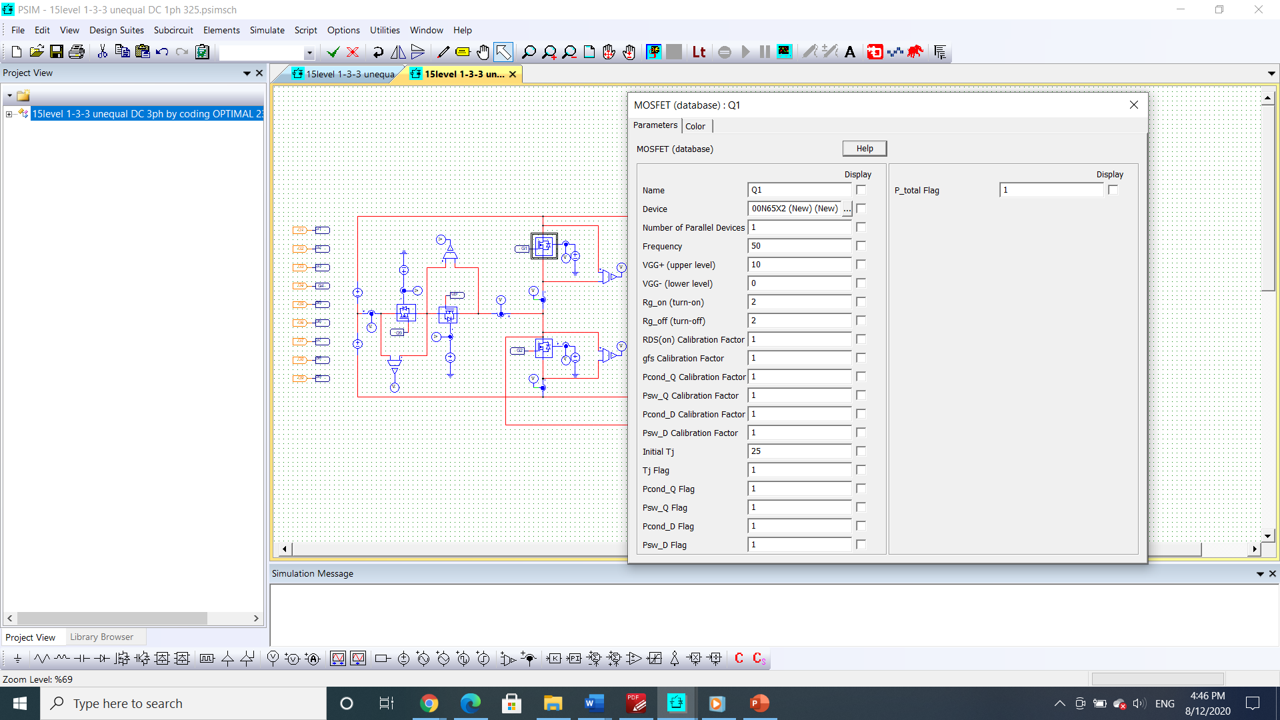Insert capacitor from element toolbar
The height and width of the screenshot is (720, 1280).
[x=82, y=658]
